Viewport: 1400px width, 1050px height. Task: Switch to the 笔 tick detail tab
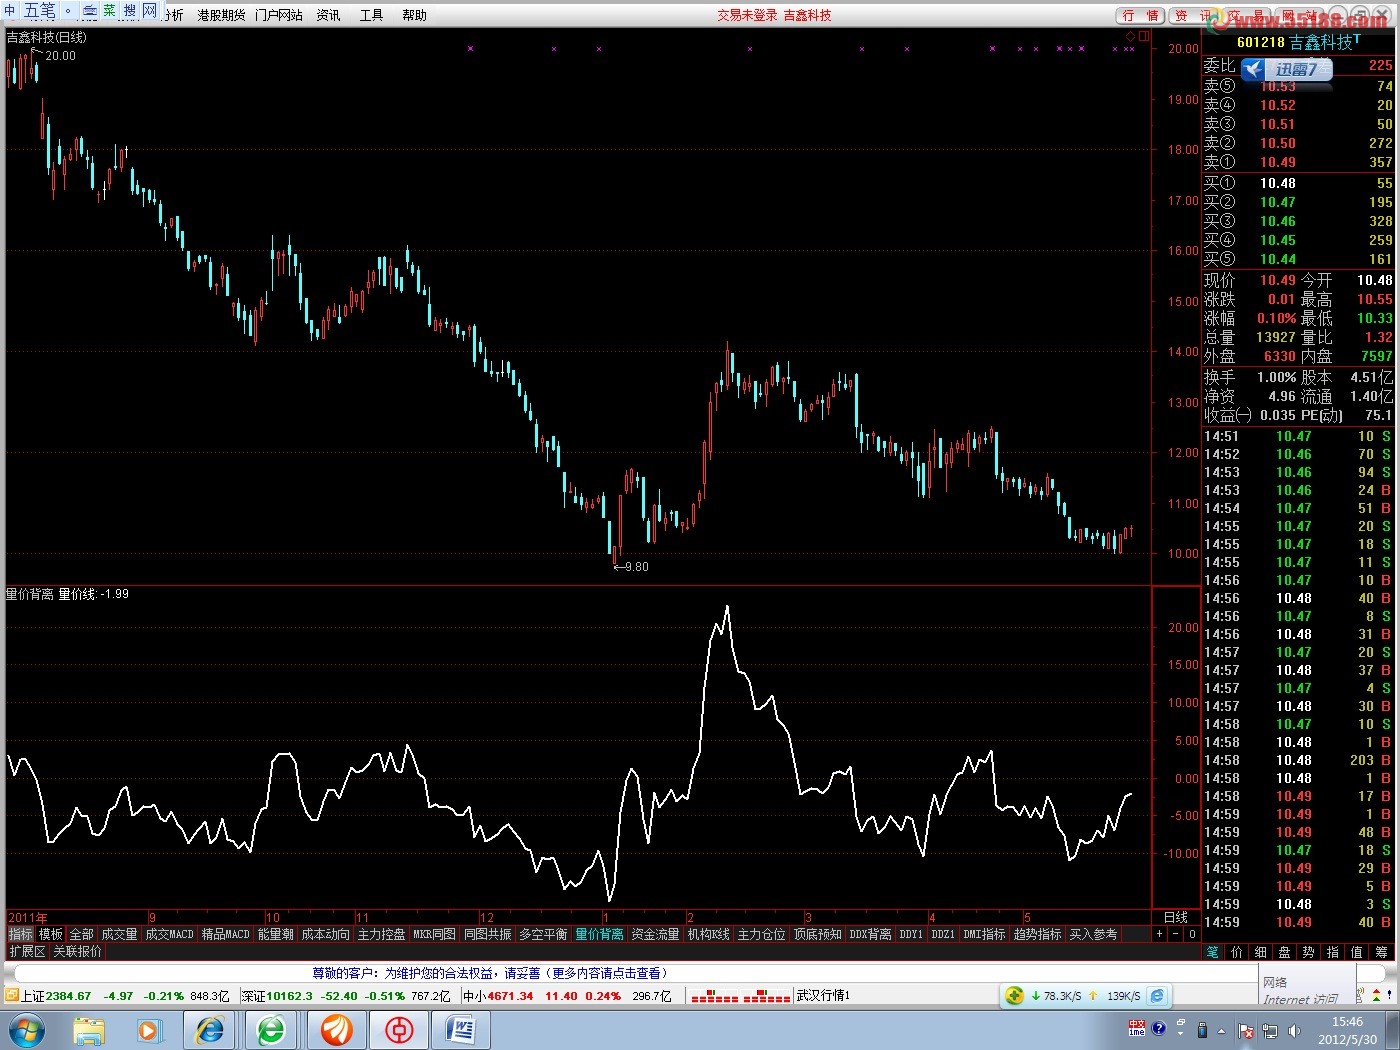click(x=1213, y=952)
